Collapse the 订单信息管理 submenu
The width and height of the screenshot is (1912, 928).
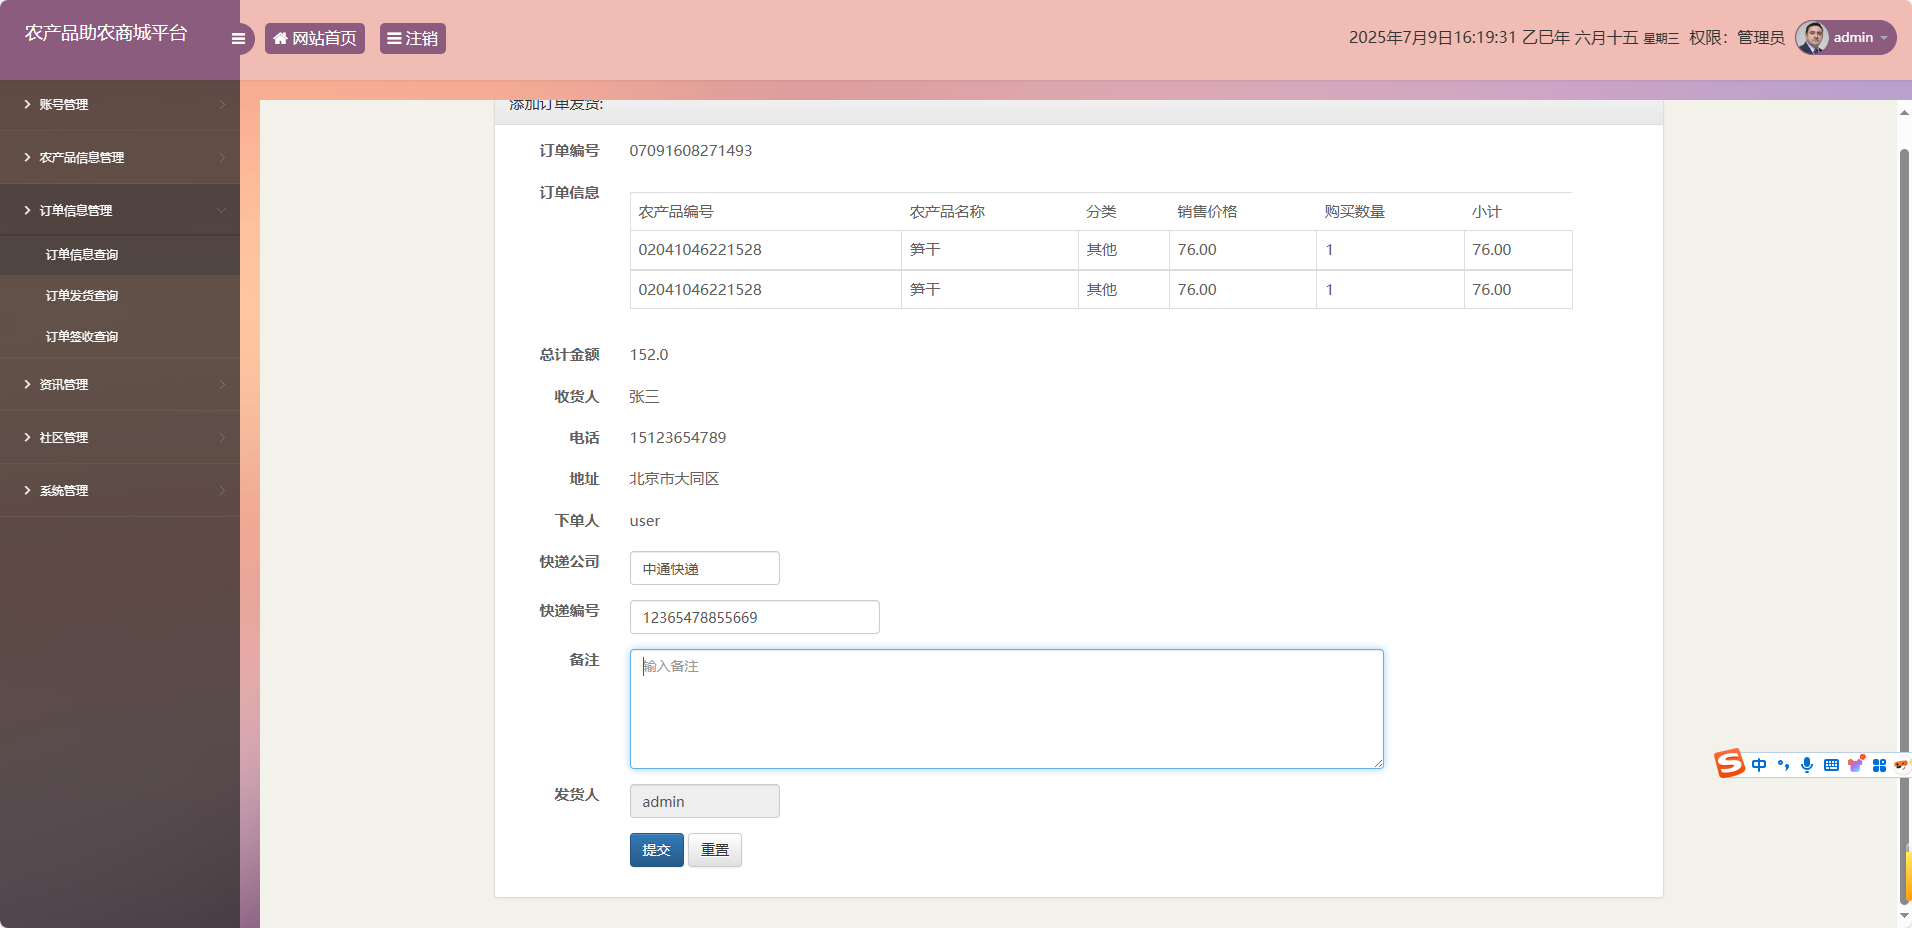point(120,210)
